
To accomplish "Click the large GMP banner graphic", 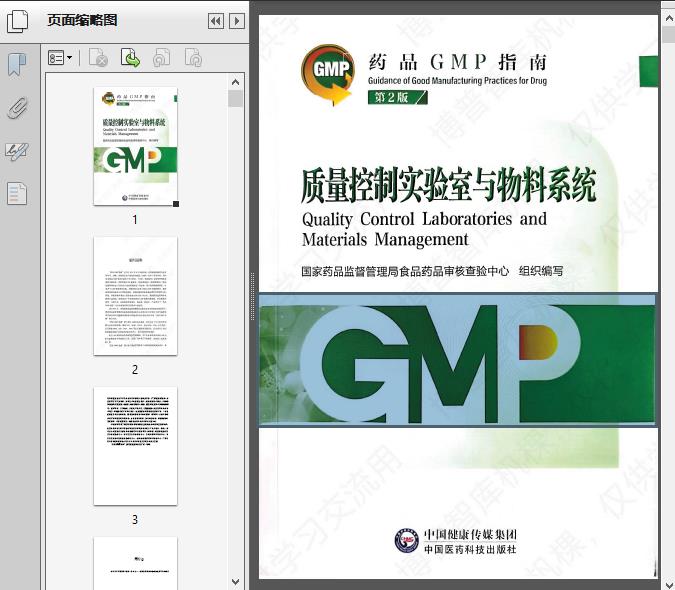I will [457, 360].
